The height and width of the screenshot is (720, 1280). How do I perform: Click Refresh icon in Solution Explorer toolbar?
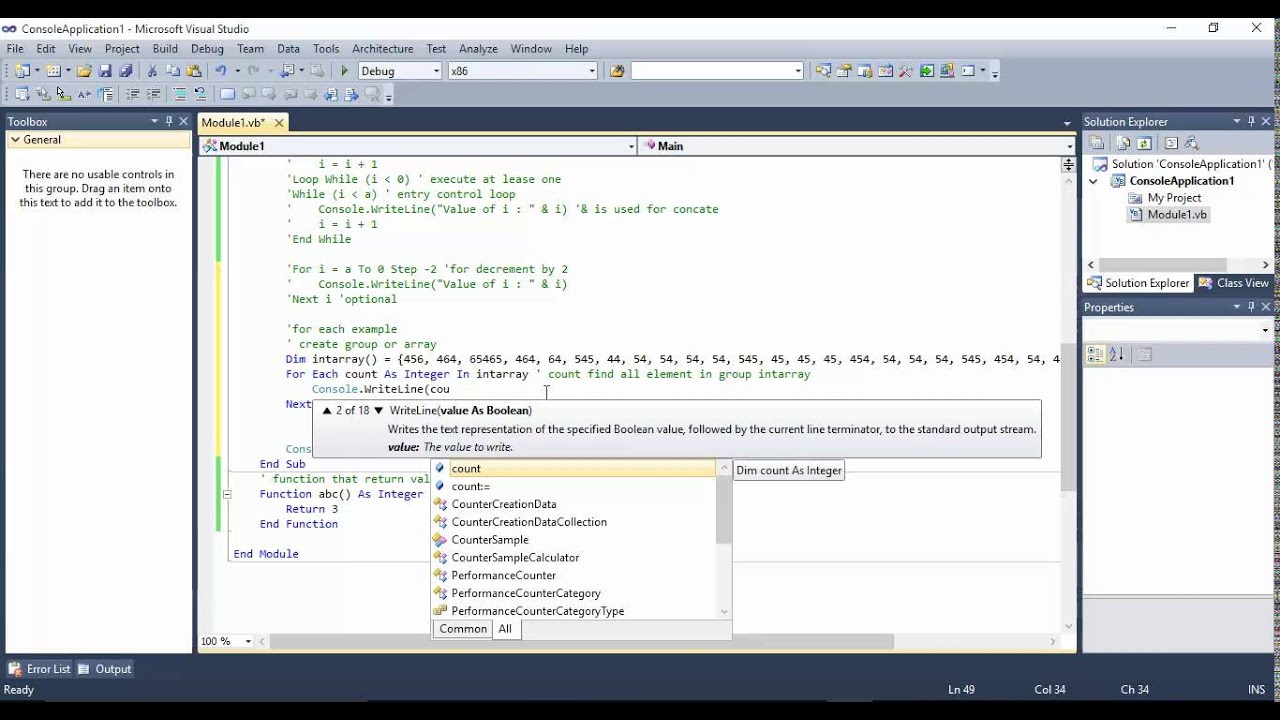pyautogui.click(x=1145, y=143)
